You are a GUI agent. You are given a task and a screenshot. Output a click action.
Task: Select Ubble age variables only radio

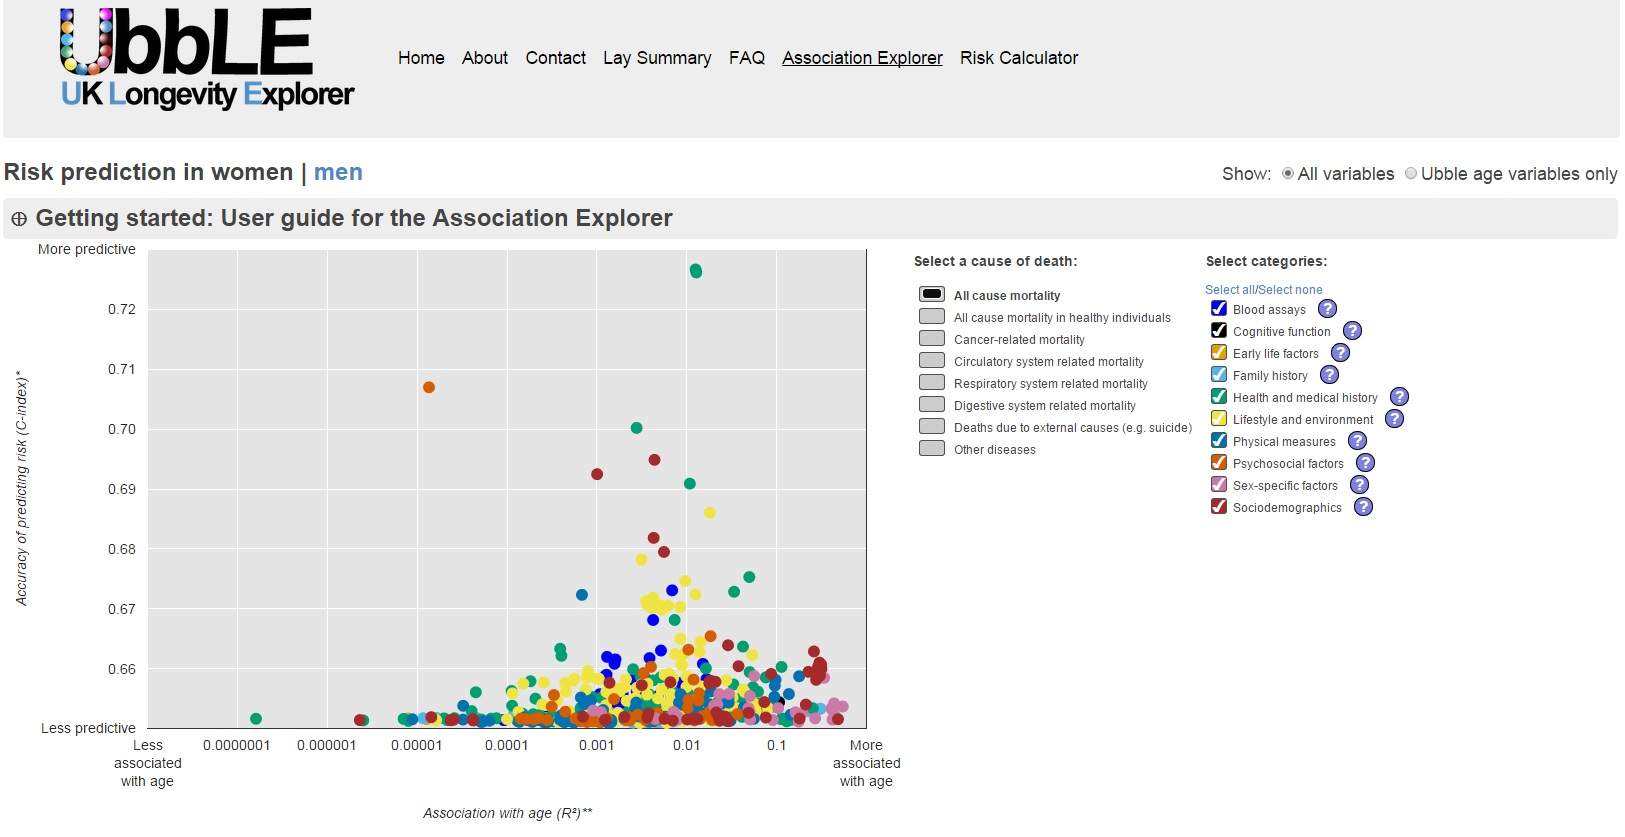tap(1411, 174)
